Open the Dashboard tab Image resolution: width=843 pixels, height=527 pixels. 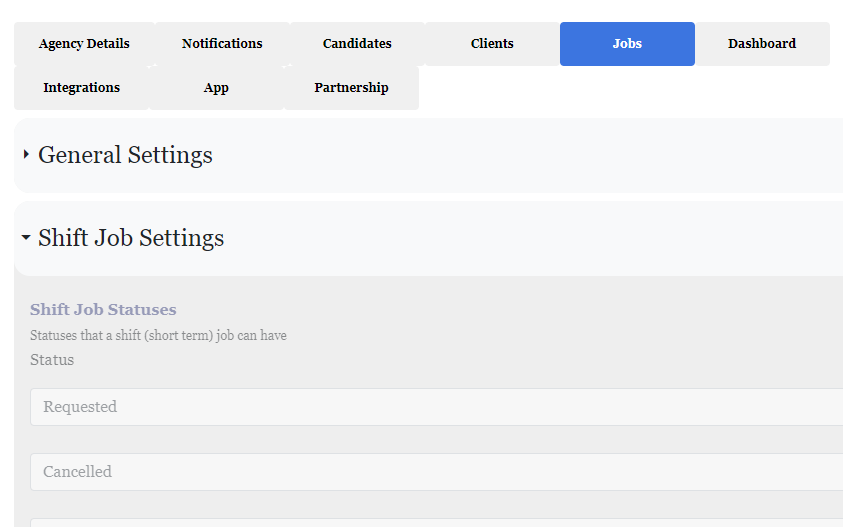pyautogui.click(x=762, y=44)
